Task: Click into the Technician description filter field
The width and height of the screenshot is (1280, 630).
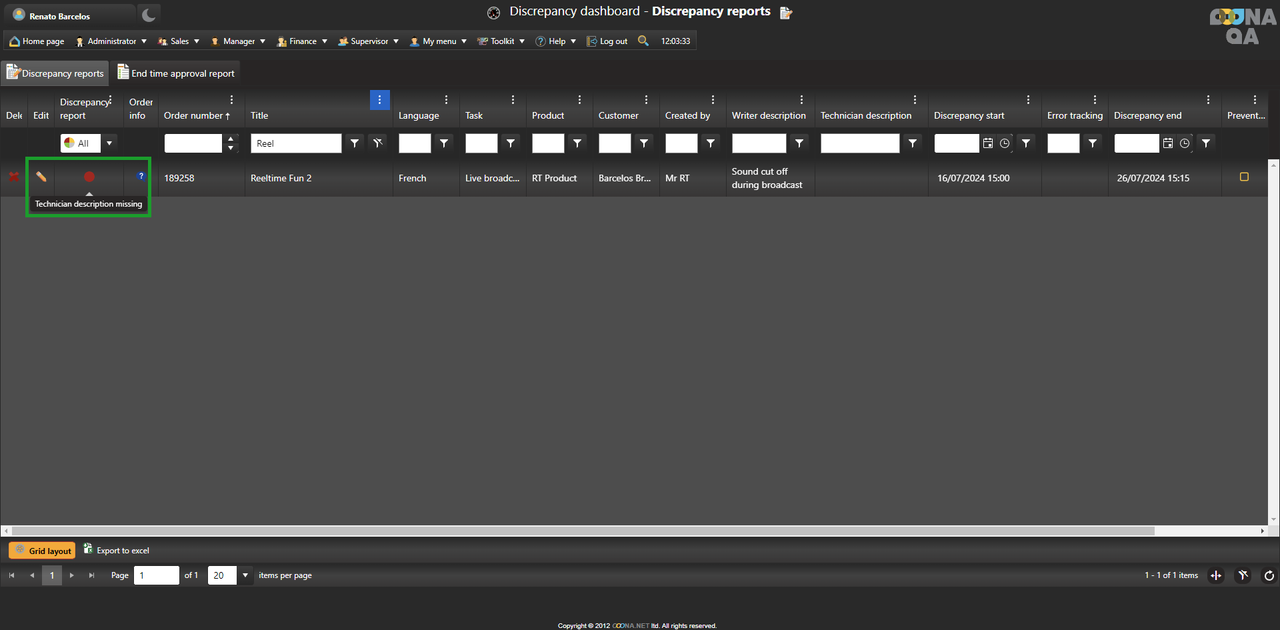Action: (x=860, y=143)
